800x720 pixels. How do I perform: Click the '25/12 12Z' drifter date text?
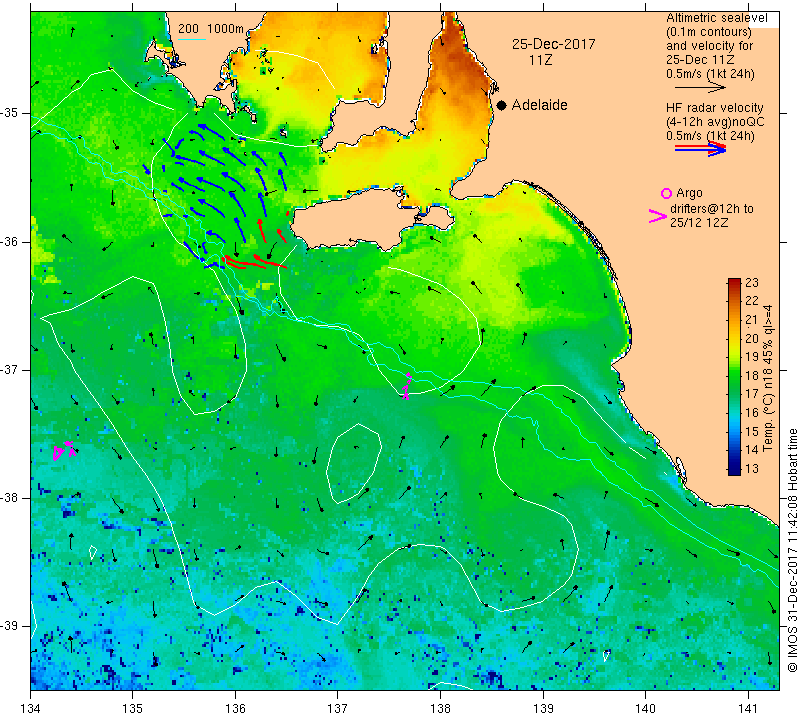(x=698, y=222)
